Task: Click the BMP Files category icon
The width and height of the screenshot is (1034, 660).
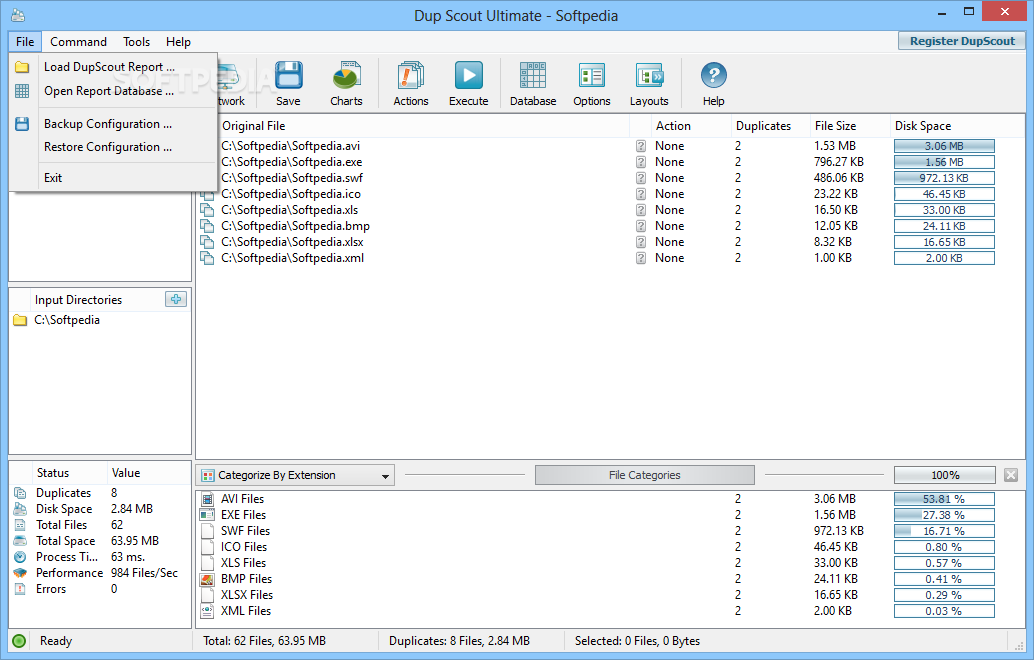Action: pos(207,579)
